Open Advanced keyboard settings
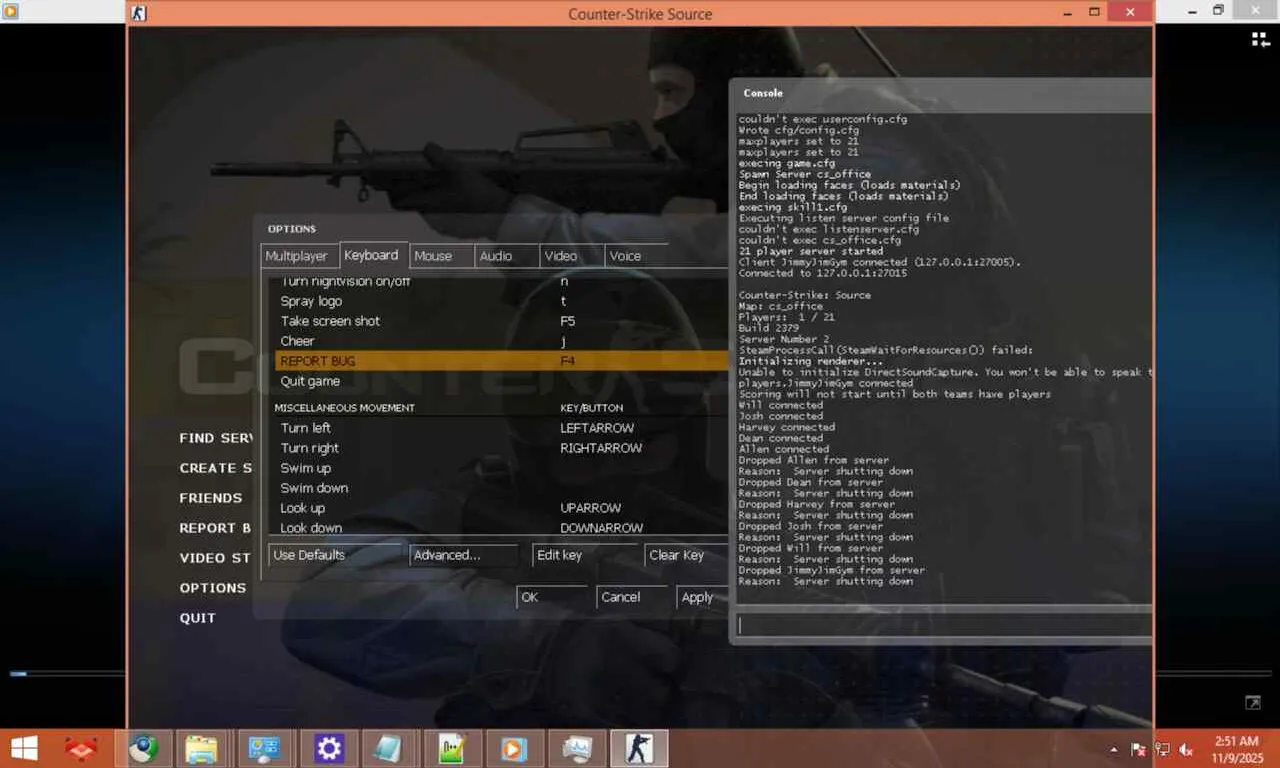This screenshot has width=1280, height=768. (463, 555)
